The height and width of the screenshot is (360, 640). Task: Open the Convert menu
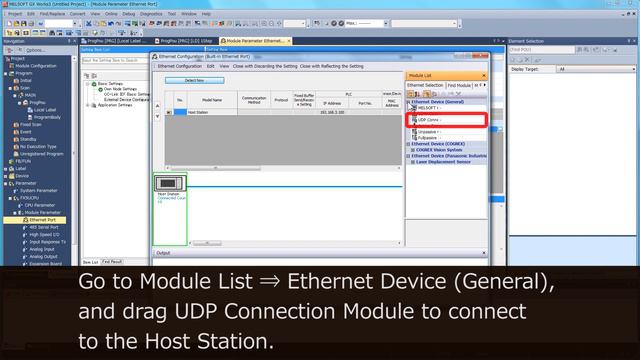[78, 14]
